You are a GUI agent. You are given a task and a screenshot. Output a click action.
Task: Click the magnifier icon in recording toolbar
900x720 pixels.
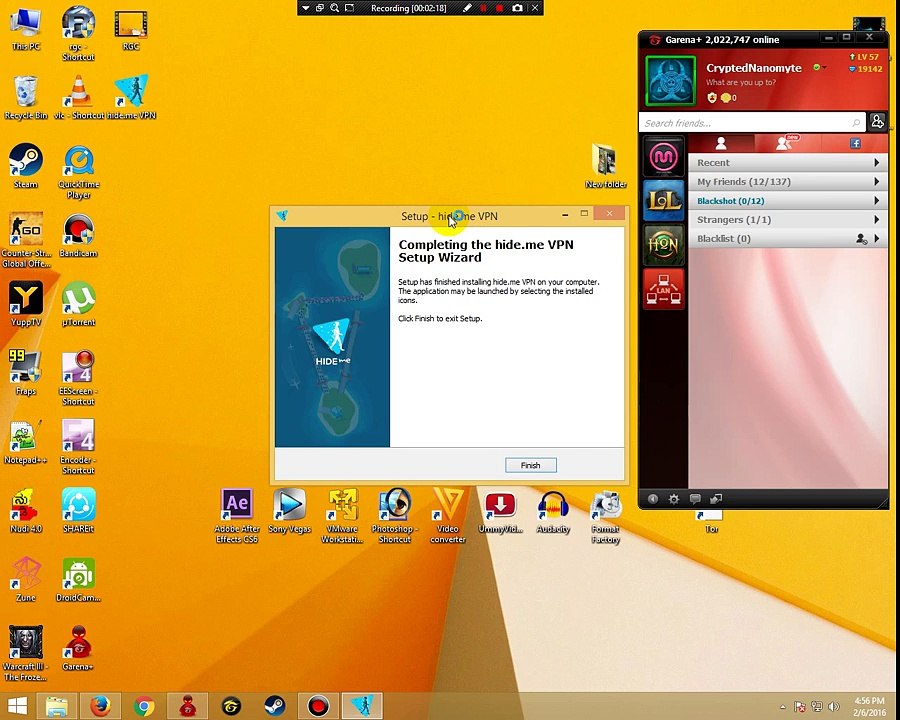pyautogui.click(x=334, y=8)
